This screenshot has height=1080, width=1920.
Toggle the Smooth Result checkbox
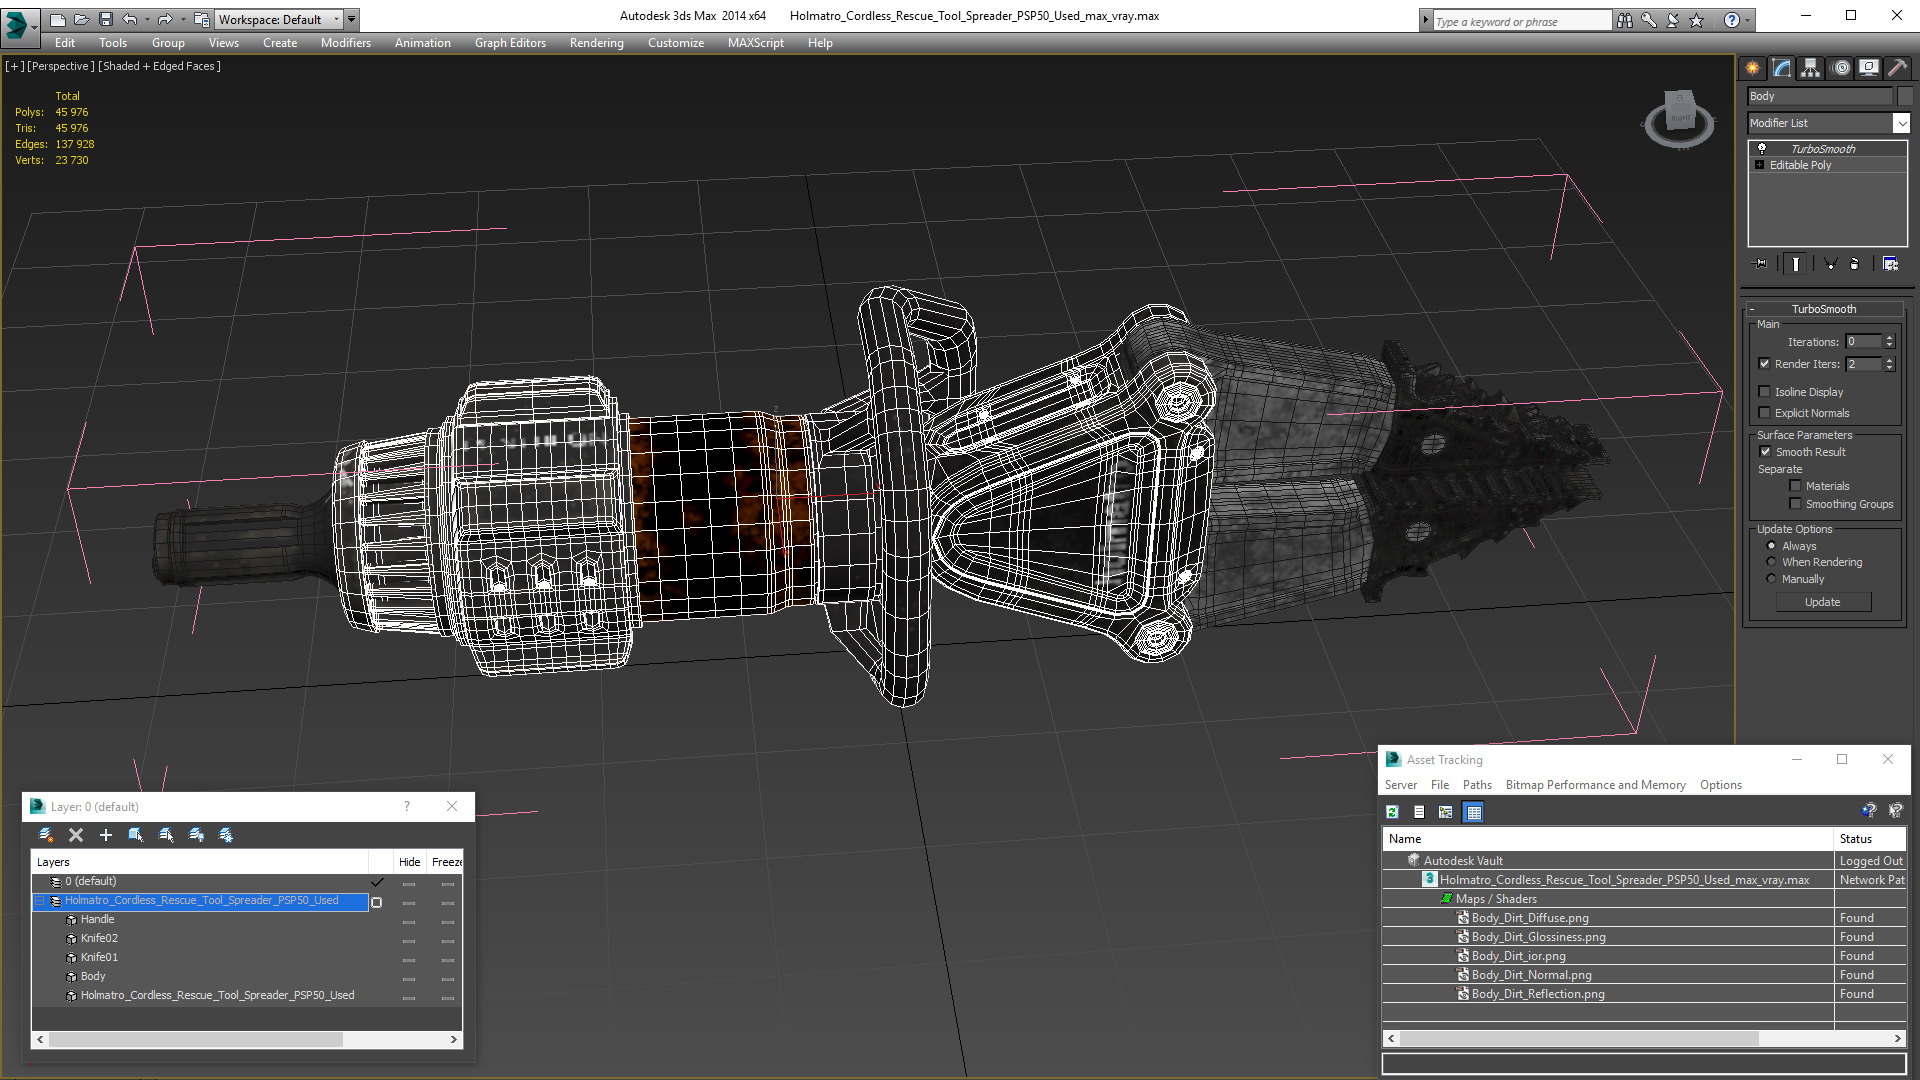pos(1765,452)
